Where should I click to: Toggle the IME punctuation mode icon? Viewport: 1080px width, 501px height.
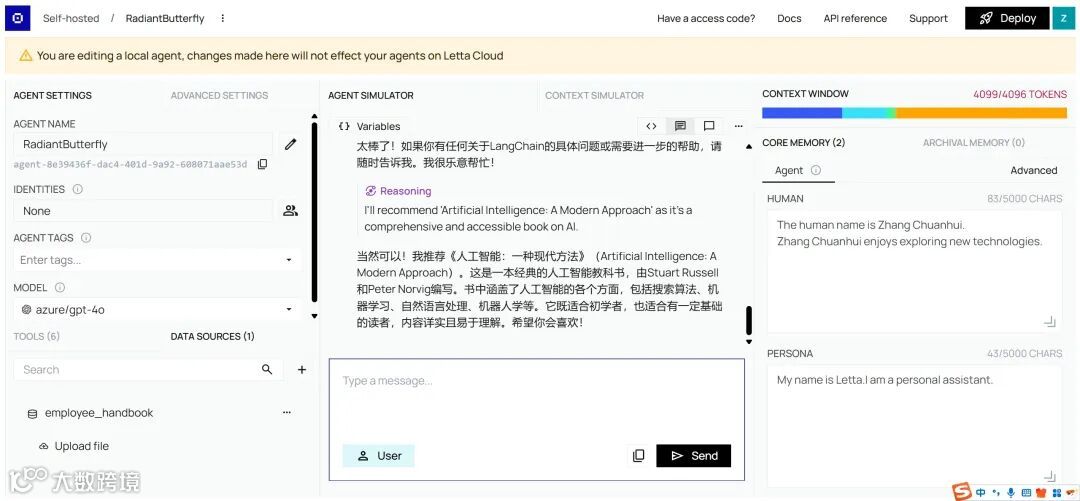coord(996,493)
